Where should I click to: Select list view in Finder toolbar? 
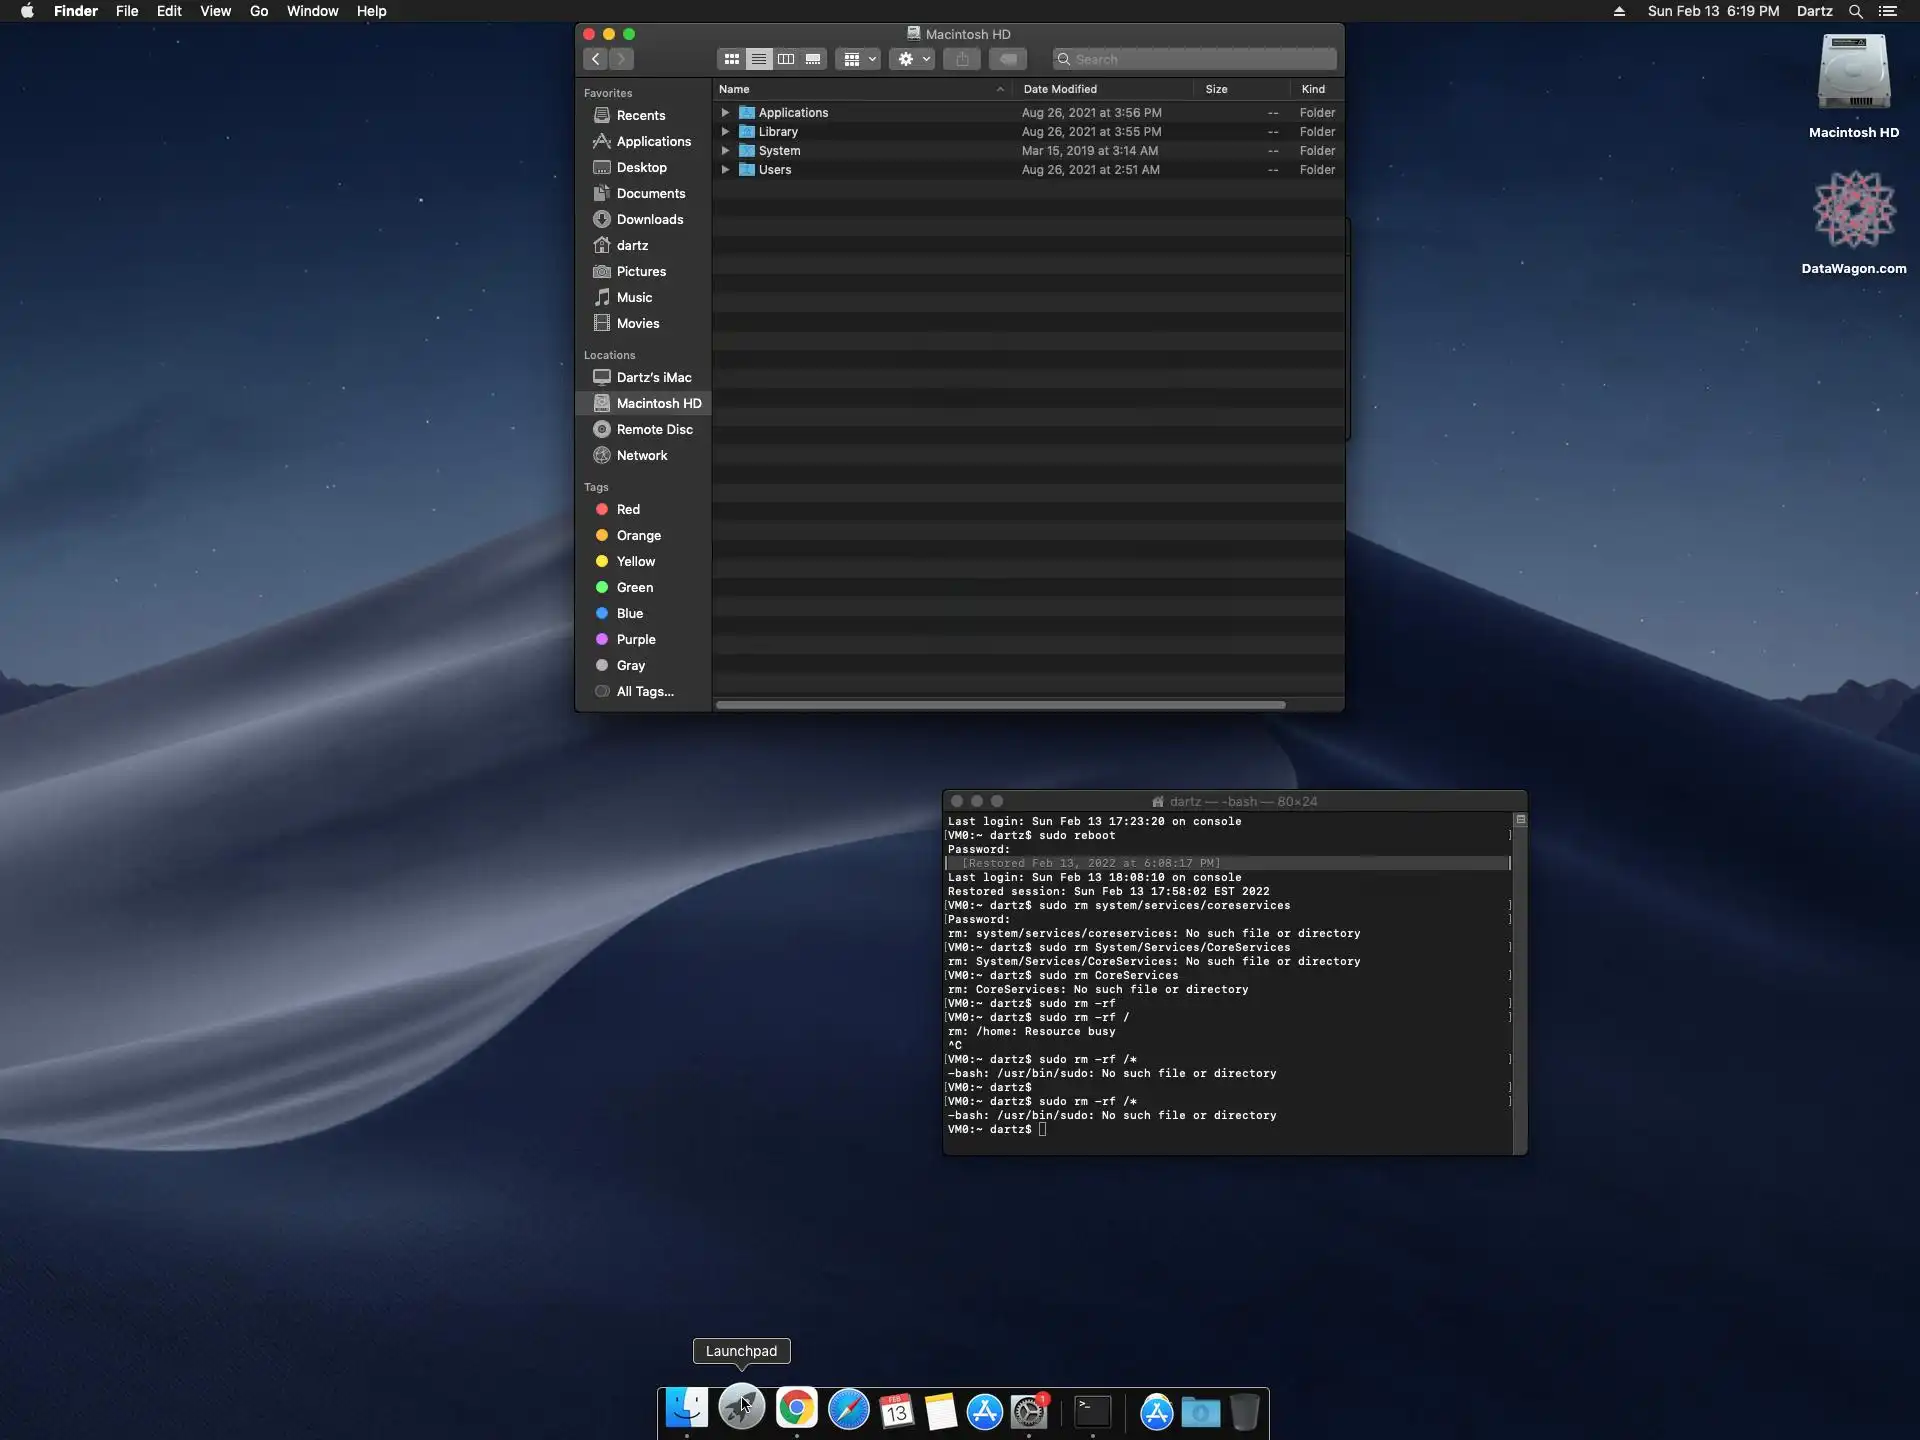pyautogui.click(x=759, y=59)
